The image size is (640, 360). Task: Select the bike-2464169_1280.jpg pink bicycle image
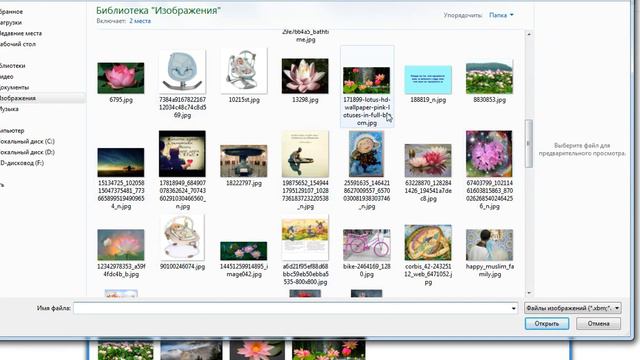(367, 245)
